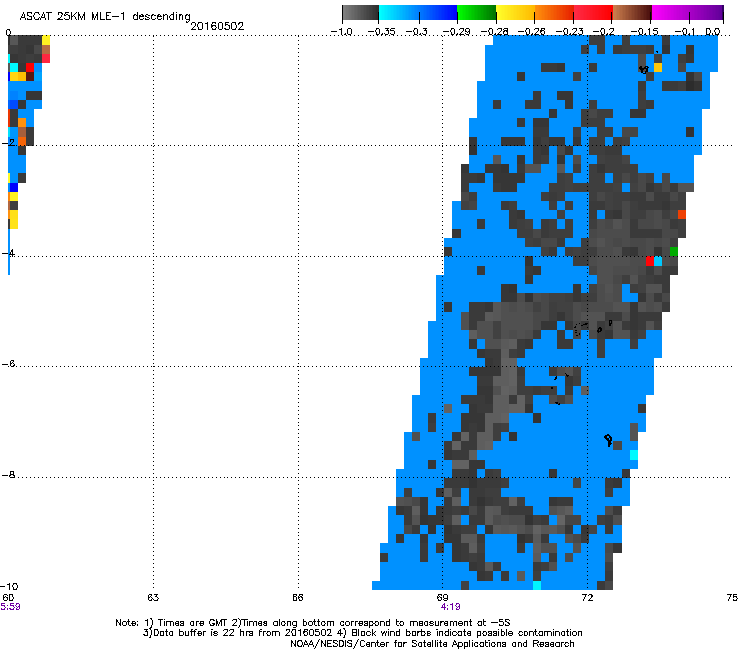Viewport: 740px width, 650px height.
Task: Click the "-0.26" color bar label
Action: [532, 32]
